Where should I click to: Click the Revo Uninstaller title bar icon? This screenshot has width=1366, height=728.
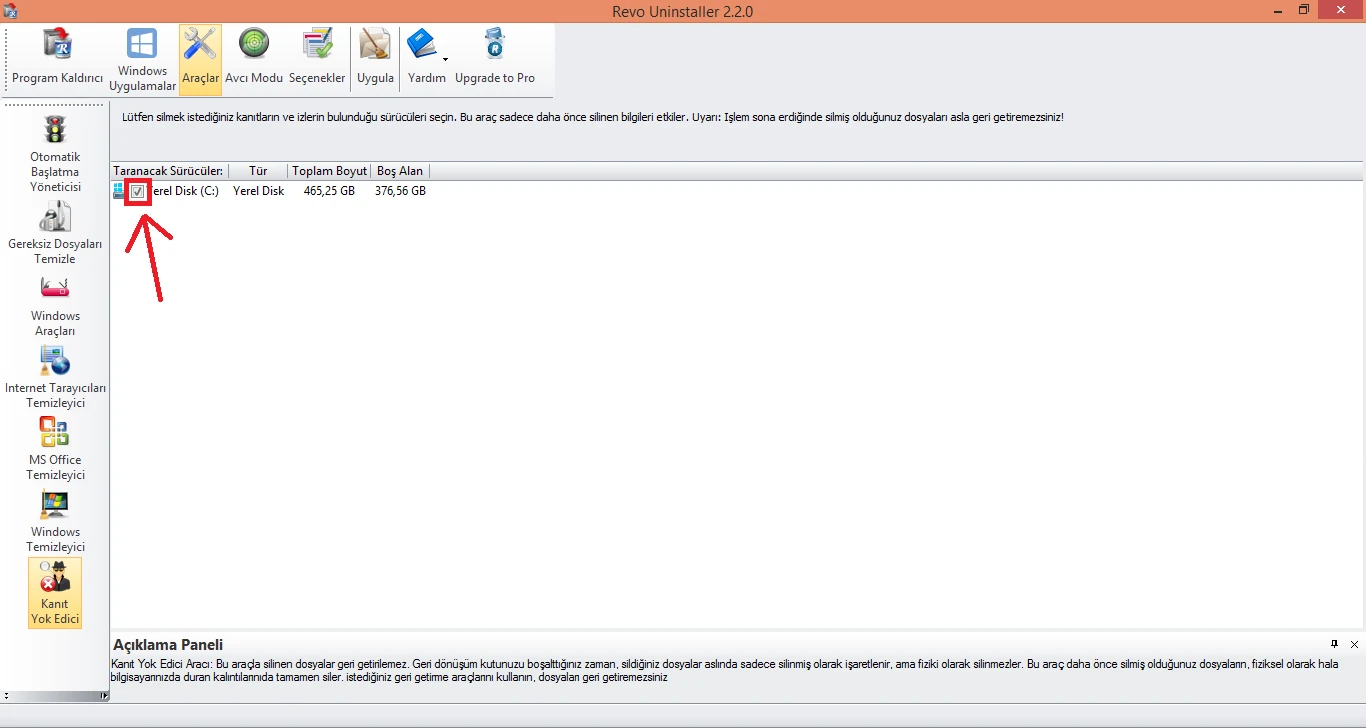(x=11, y=10)
